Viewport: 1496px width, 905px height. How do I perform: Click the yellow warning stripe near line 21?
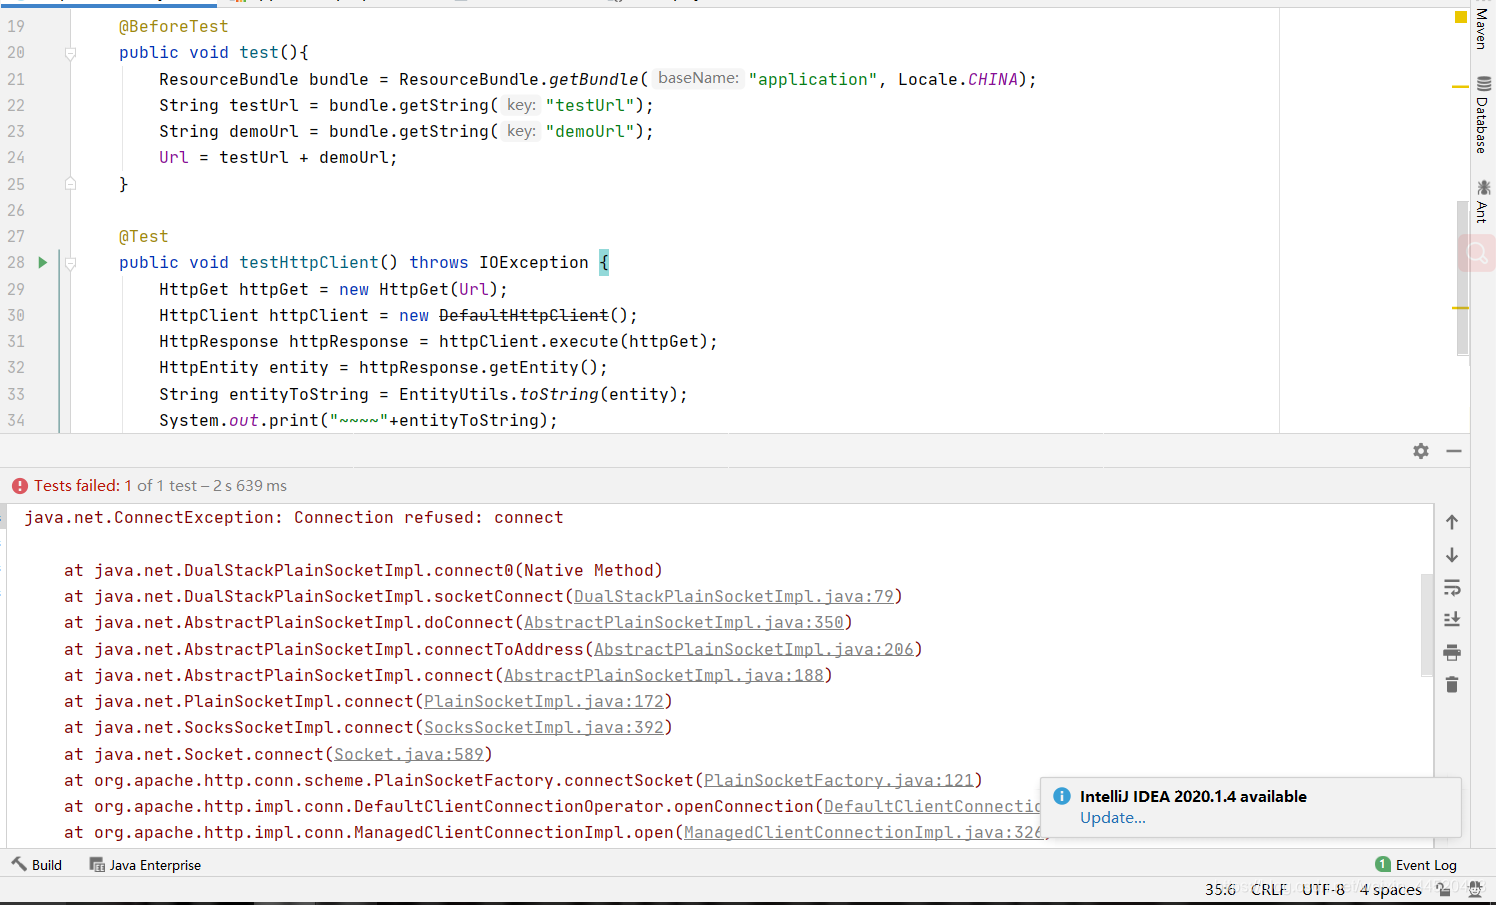[x=1460, y=87]
